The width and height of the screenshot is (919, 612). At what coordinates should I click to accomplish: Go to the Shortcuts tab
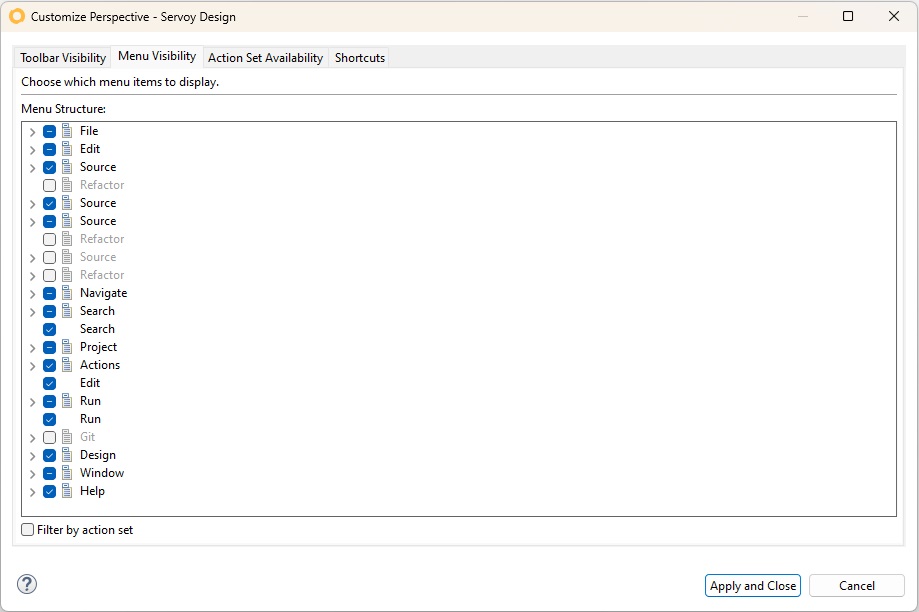[360, 58]
